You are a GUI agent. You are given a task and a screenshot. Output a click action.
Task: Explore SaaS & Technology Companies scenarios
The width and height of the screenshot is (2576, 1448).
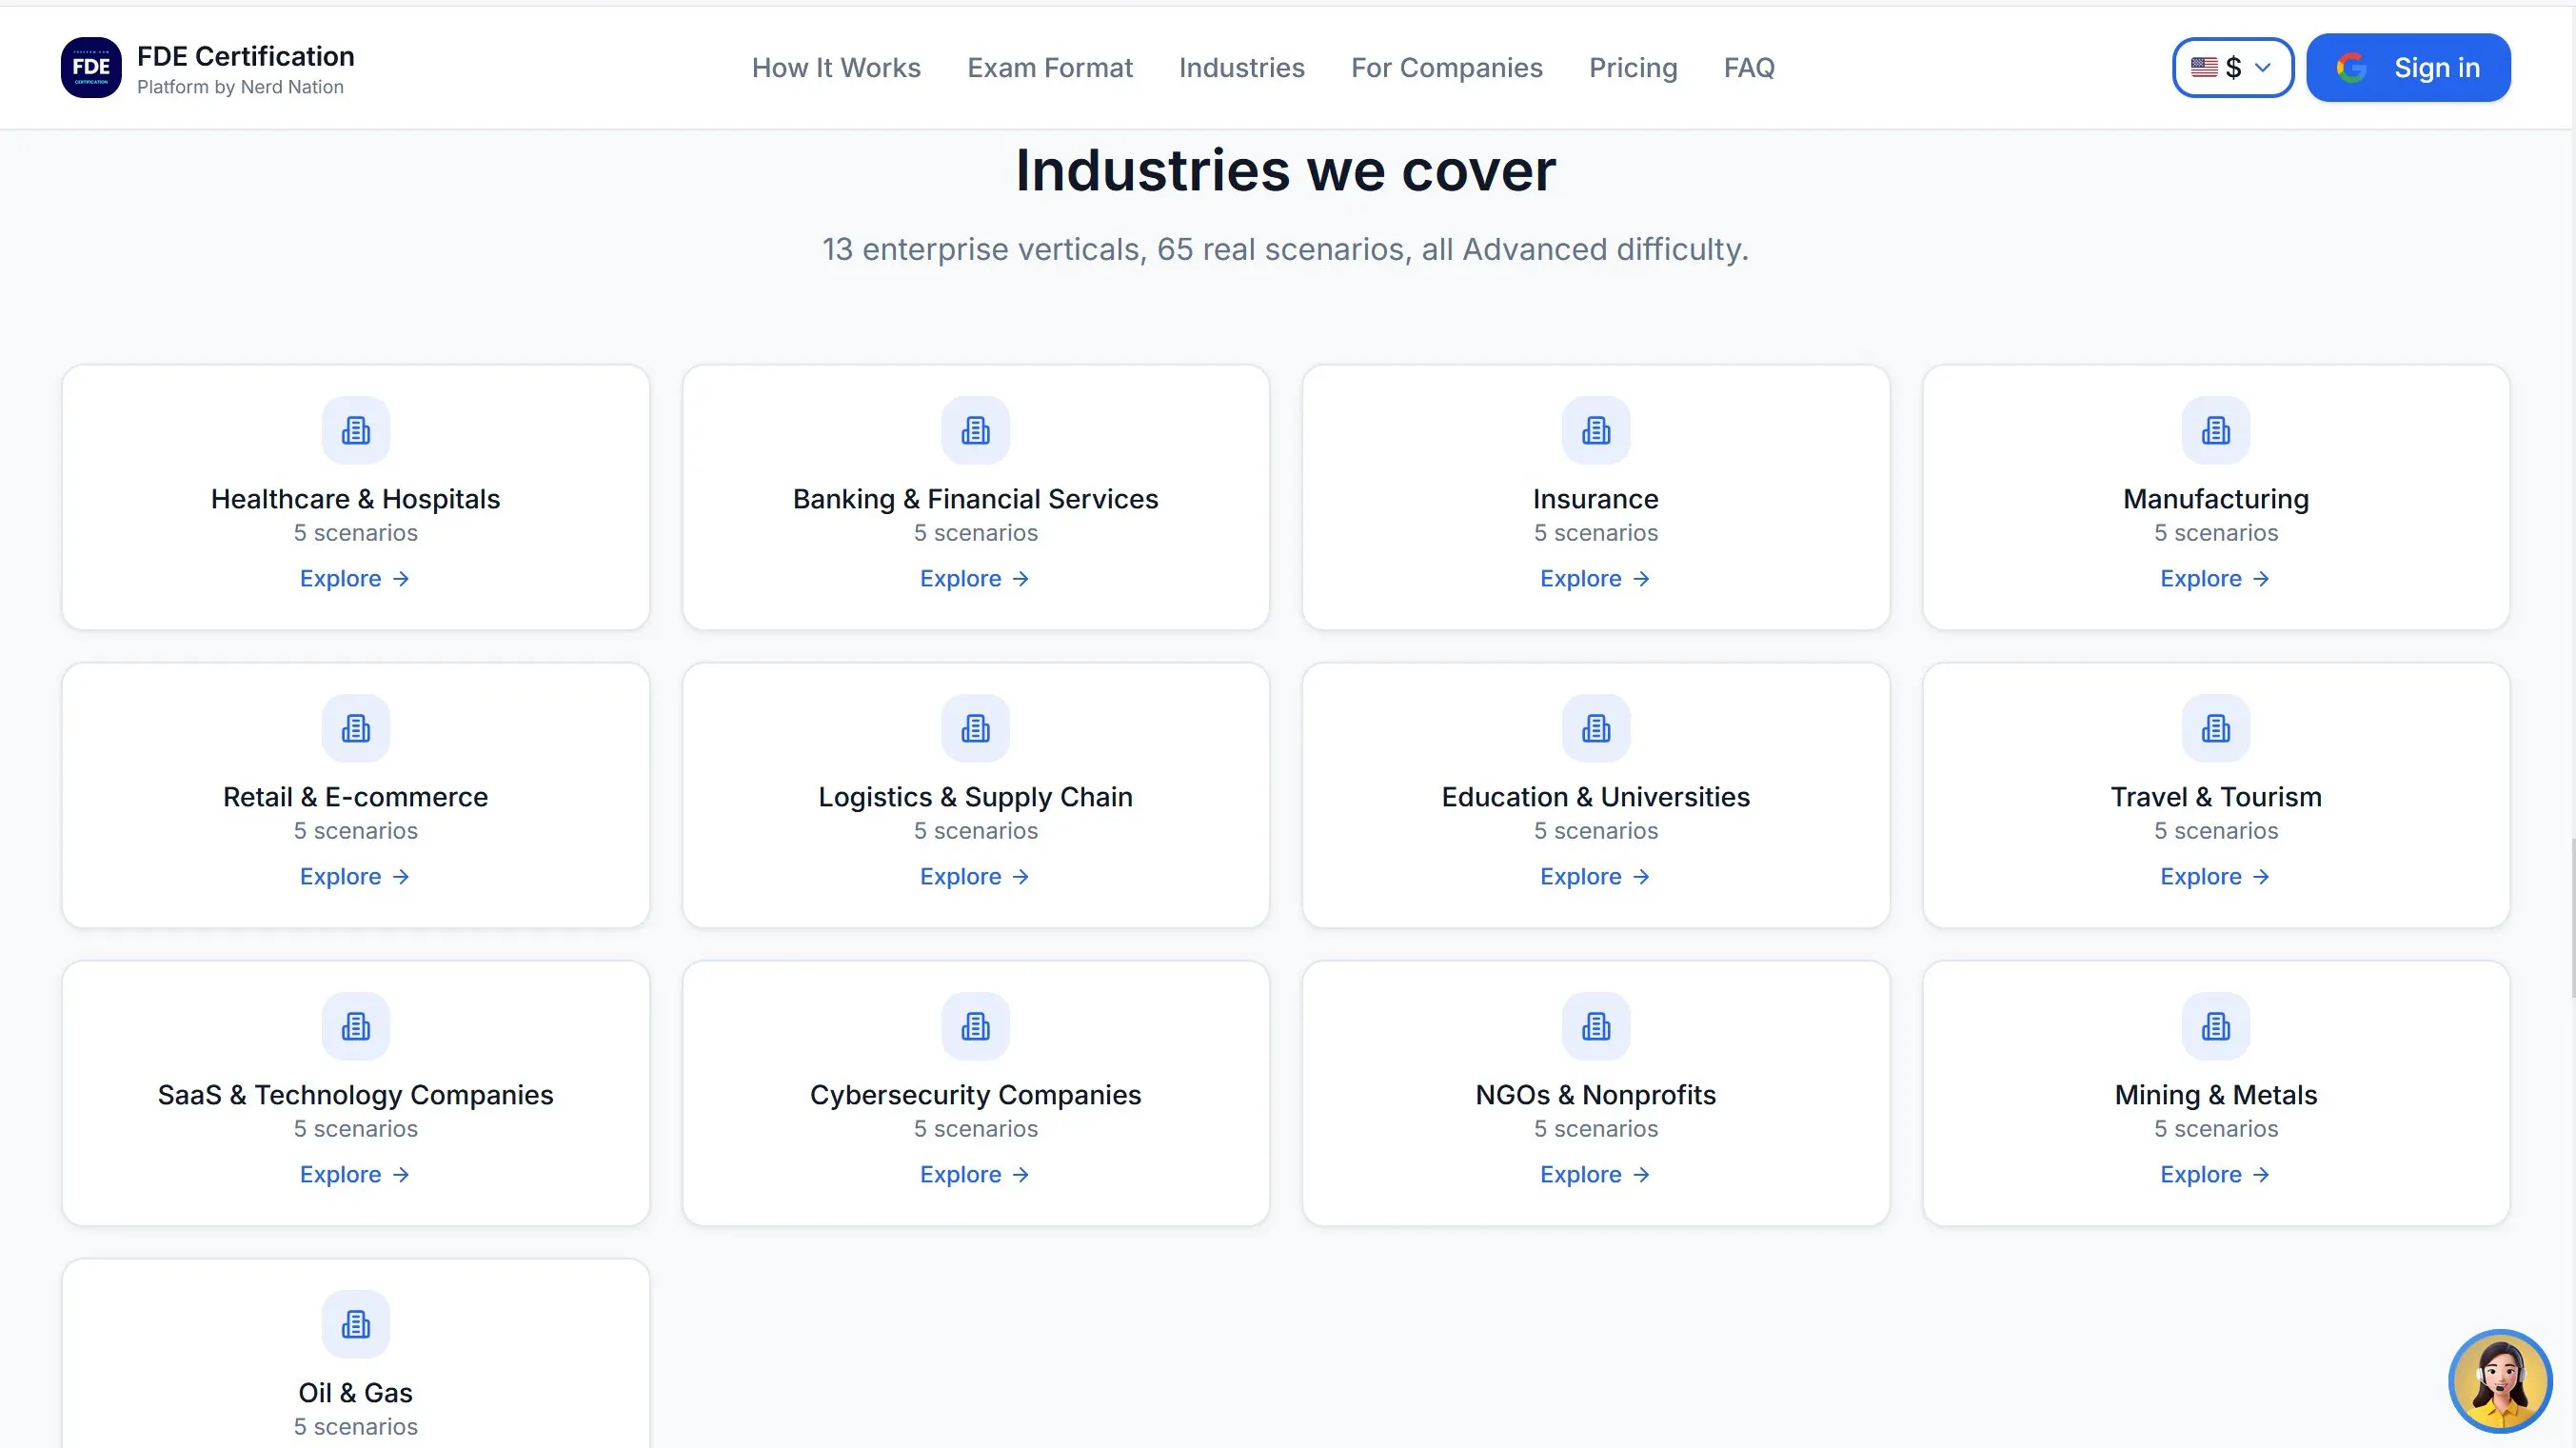point(355,1175)
